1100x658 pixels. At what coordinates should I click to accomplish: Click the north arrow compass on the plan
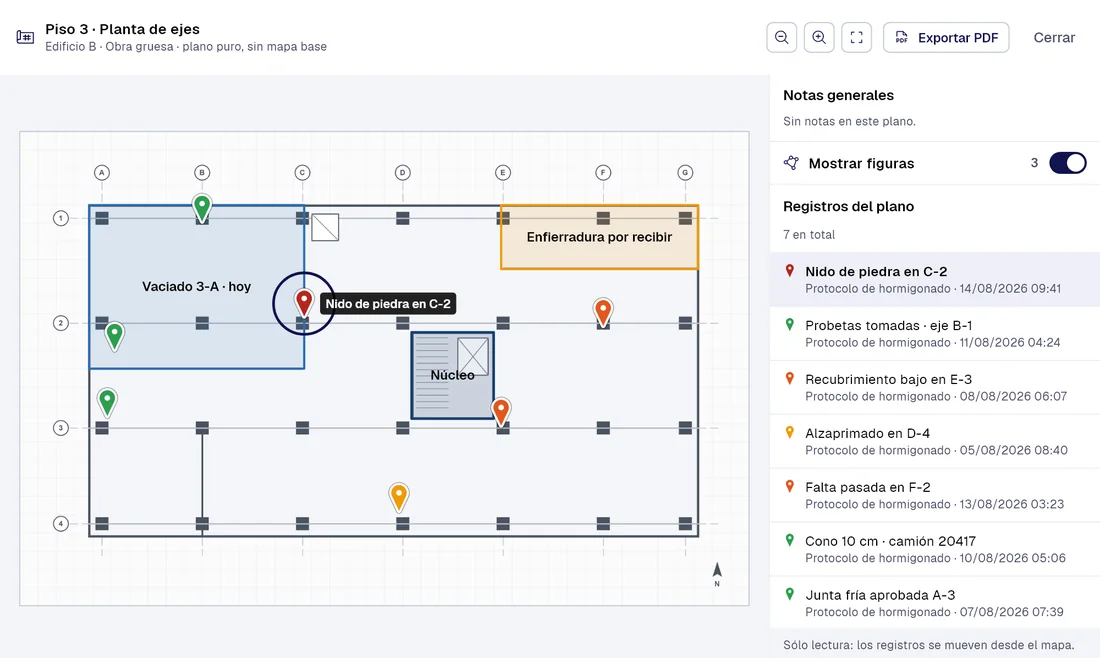[x=717, y=574]
